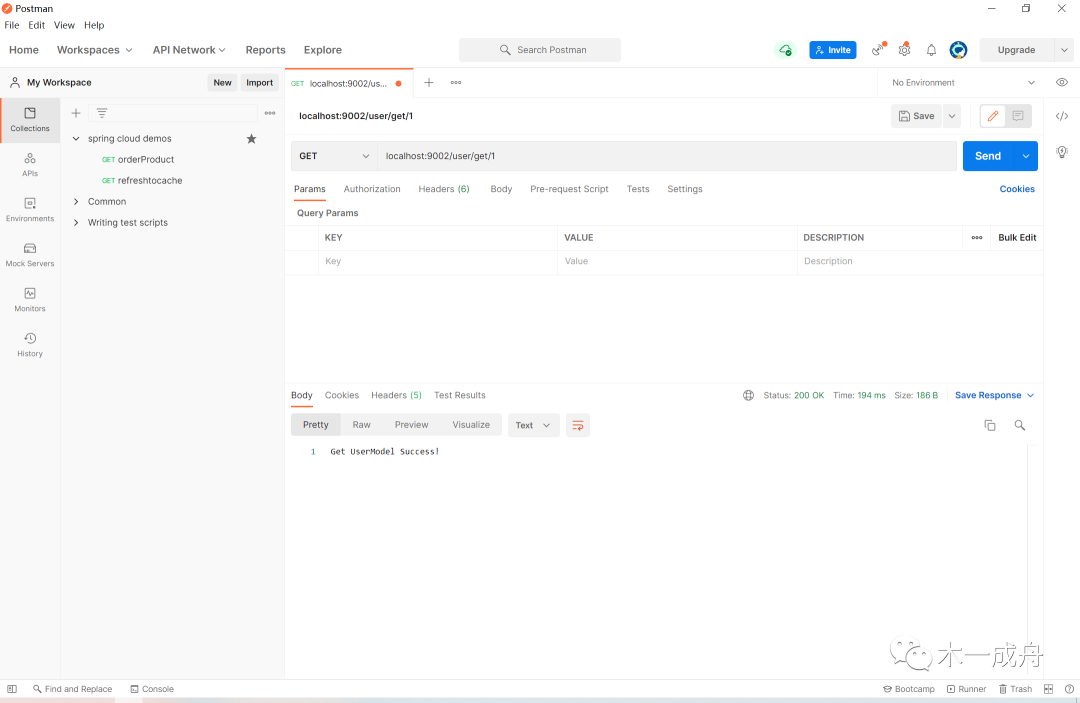Open the Monitors sidebar panel
This screenshot has height=703, width=1080.
point(30,300)
